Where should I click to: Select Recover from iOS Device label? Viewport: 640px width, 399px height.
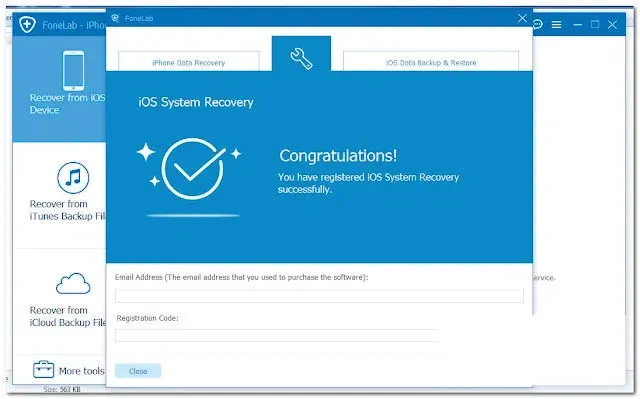pos(67,104)
